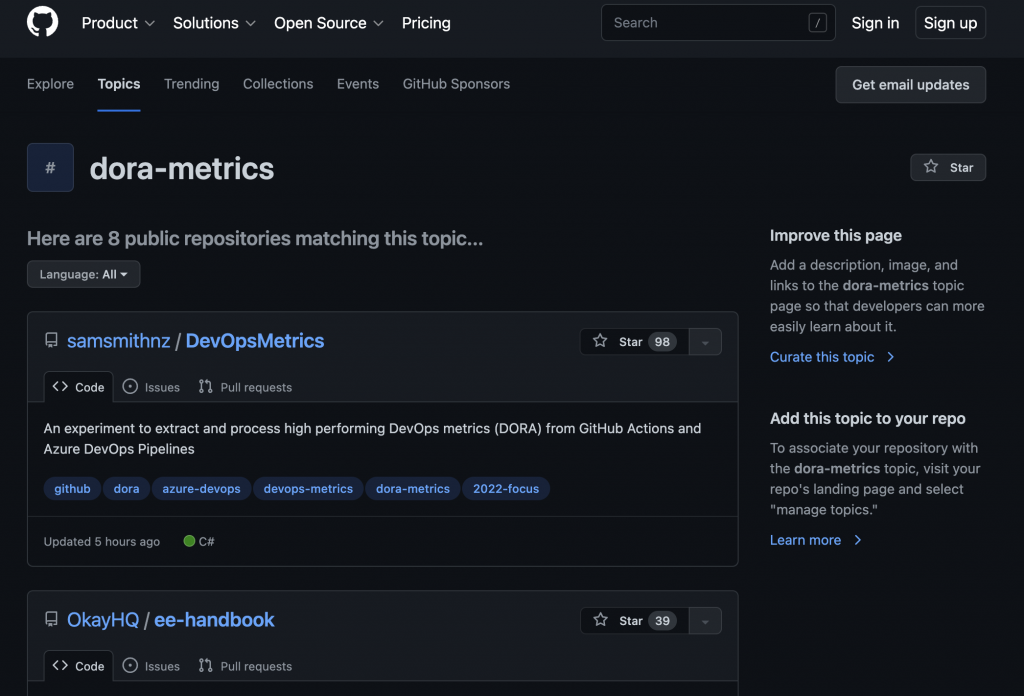Select the dora topic tag
This screenshot has height=696, width=1024.
pyautogui.click(x=126, y=488)
